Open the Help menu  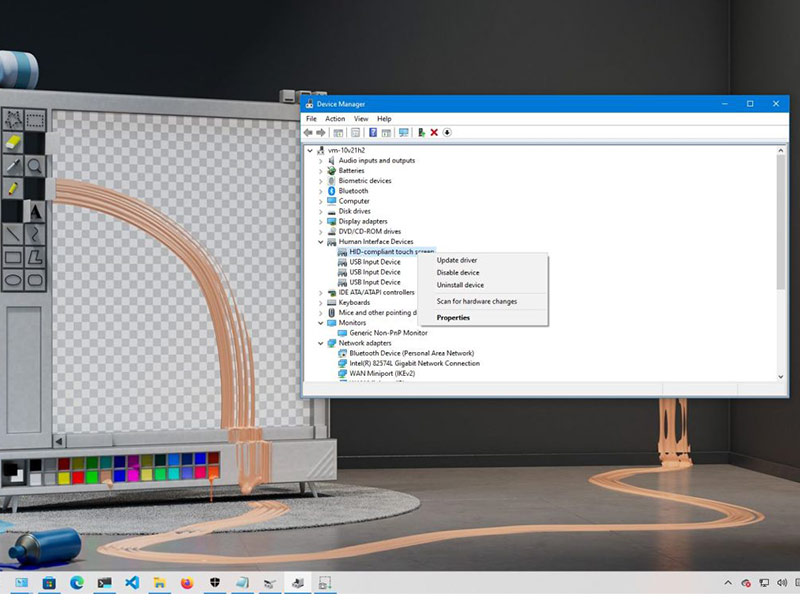click(384, 119)
